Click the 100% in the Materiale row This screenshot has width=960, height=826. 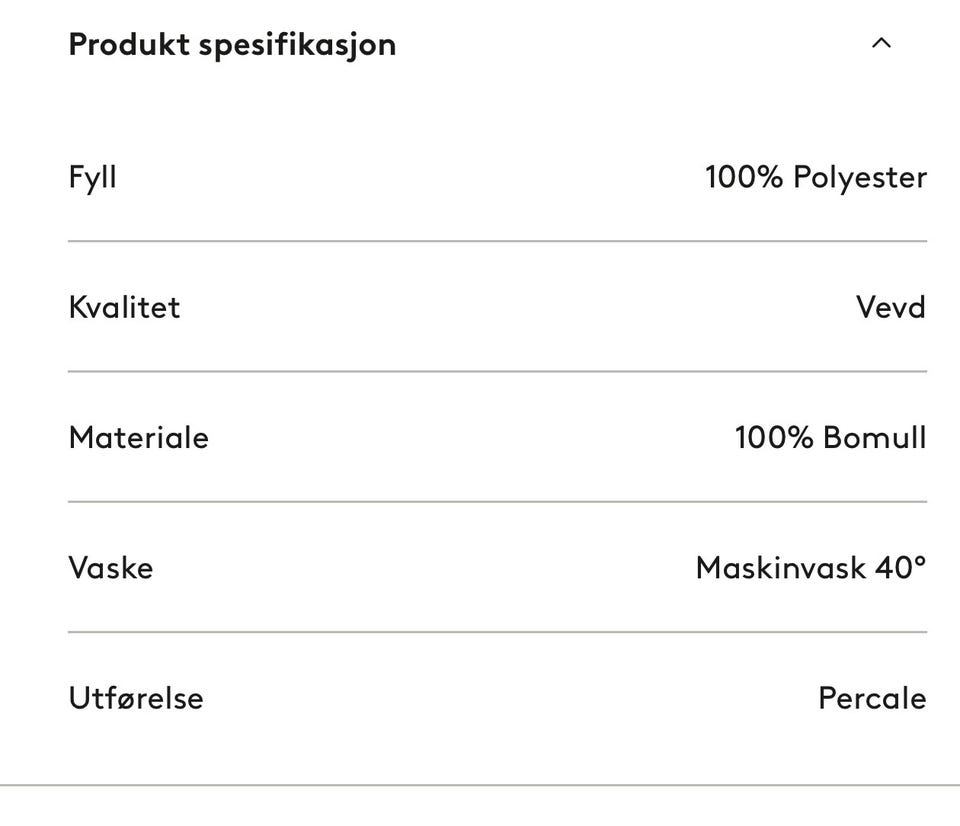click(x=774, y=438)
